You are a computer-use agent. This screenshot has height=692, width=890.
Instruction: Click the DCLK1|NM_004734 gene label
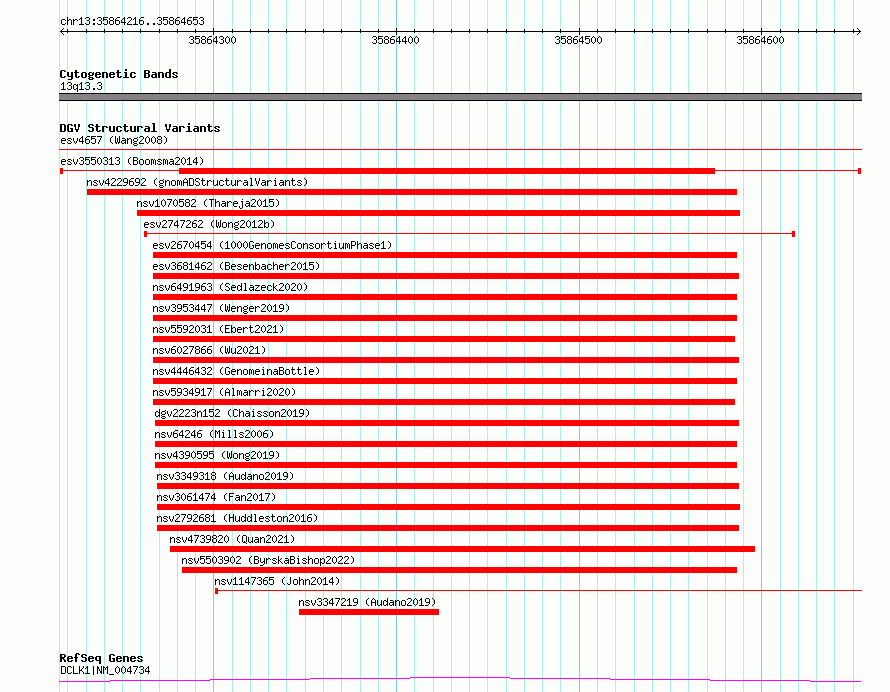[105, 670]
